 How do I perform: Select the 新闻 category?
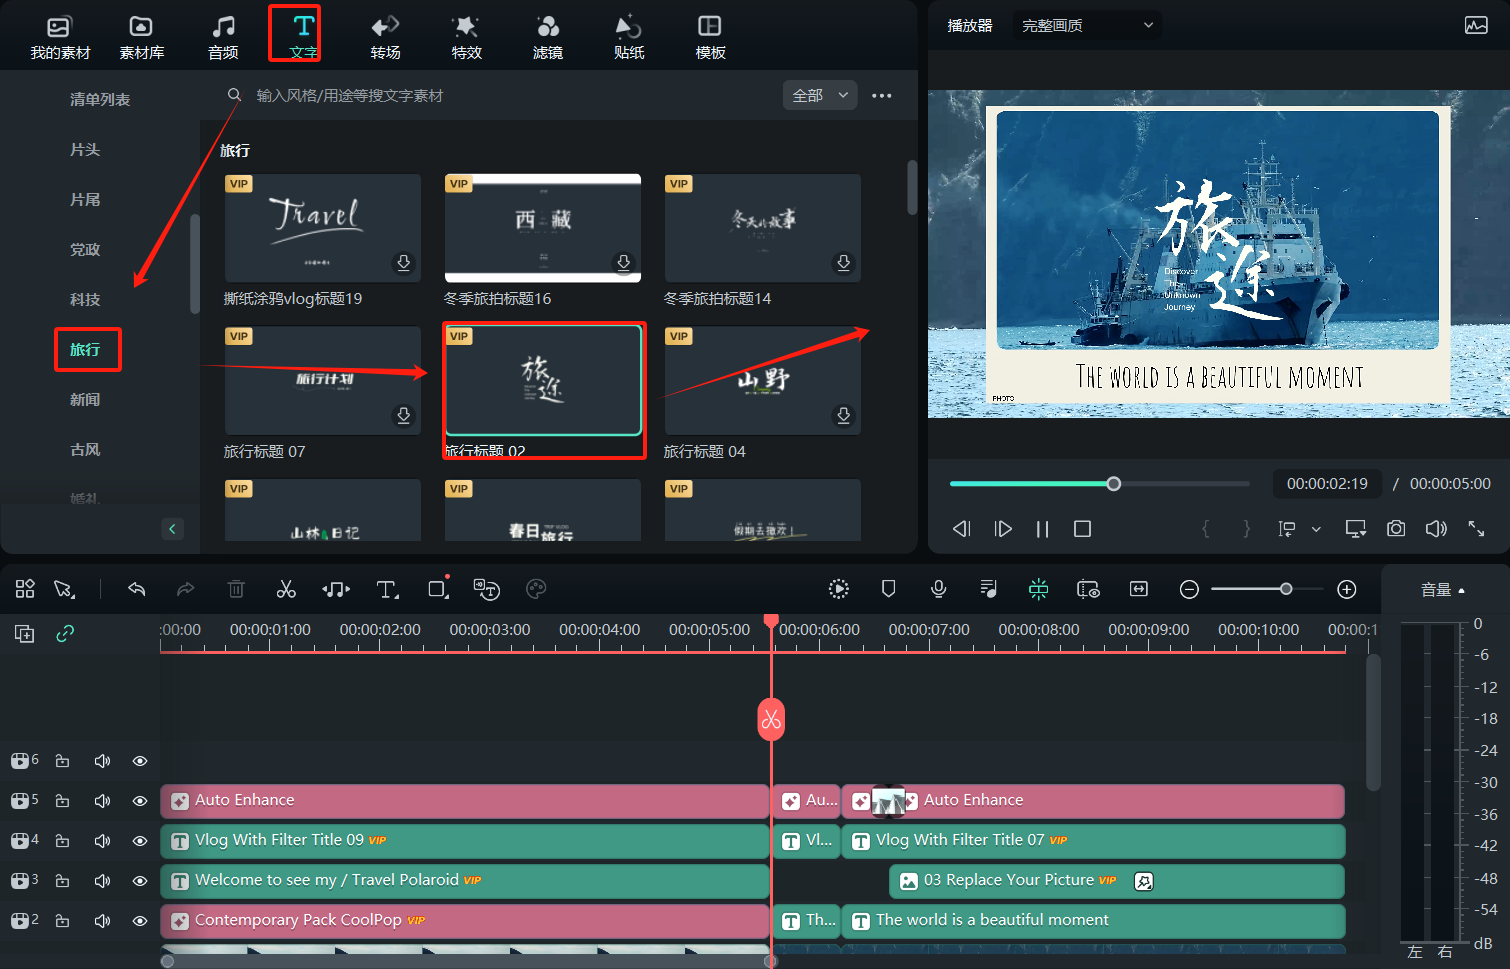click(85, 400)
